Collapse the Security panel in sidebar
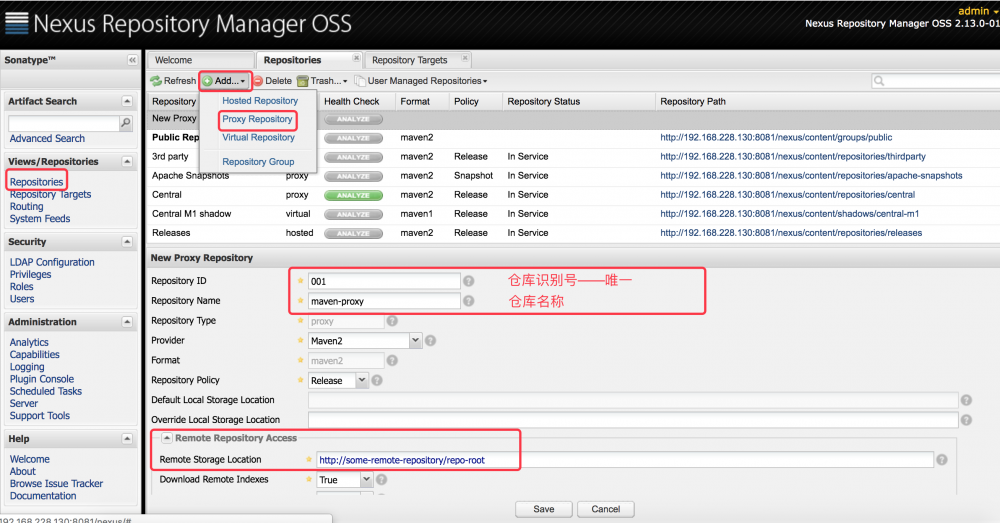The image size is (1000, 523). click(x=127, y=242)
